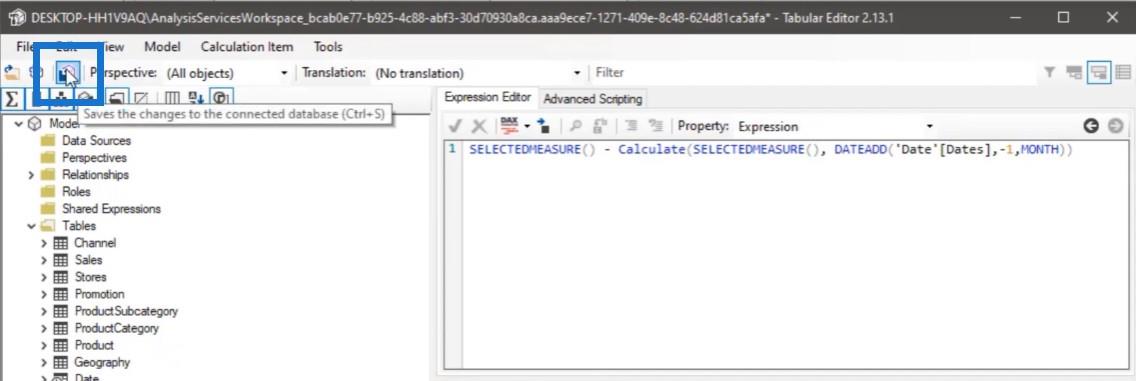The image size is (1136, 381).
Task: Select the Expression Editor tab
Action: (x=488, y=97)
